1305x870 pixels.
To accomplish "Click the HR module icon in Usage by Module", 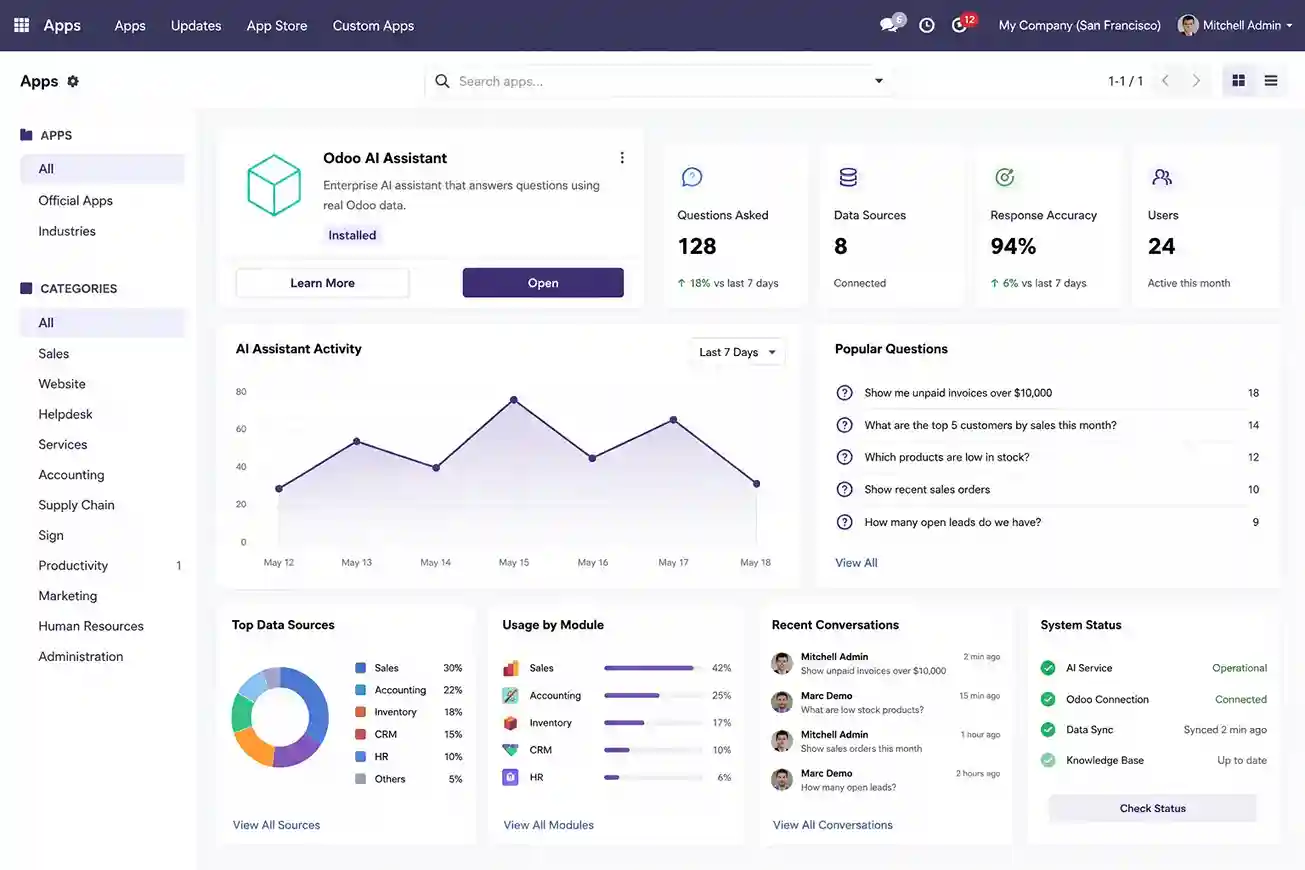I will pyautogui.click(x=510, y=777).
